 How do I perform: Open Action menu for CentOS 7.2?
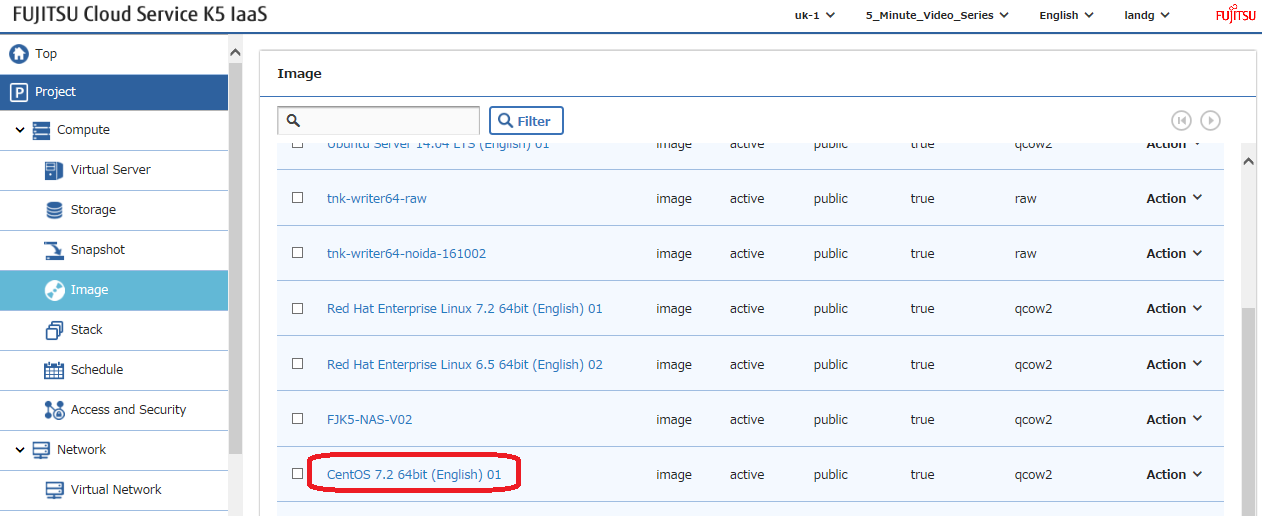click(1173, 474)
